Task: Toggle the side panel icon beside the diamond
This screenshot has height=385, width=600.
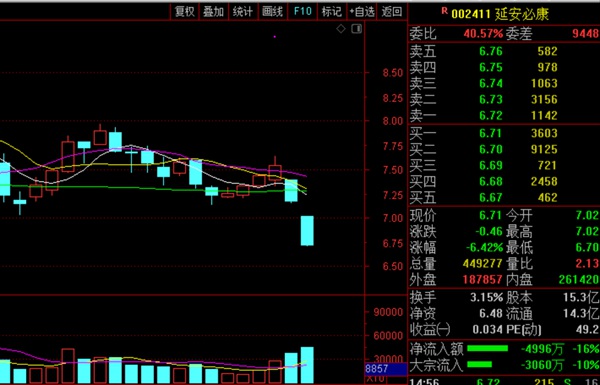Action: pyautogui.click(x=357, y=29)
